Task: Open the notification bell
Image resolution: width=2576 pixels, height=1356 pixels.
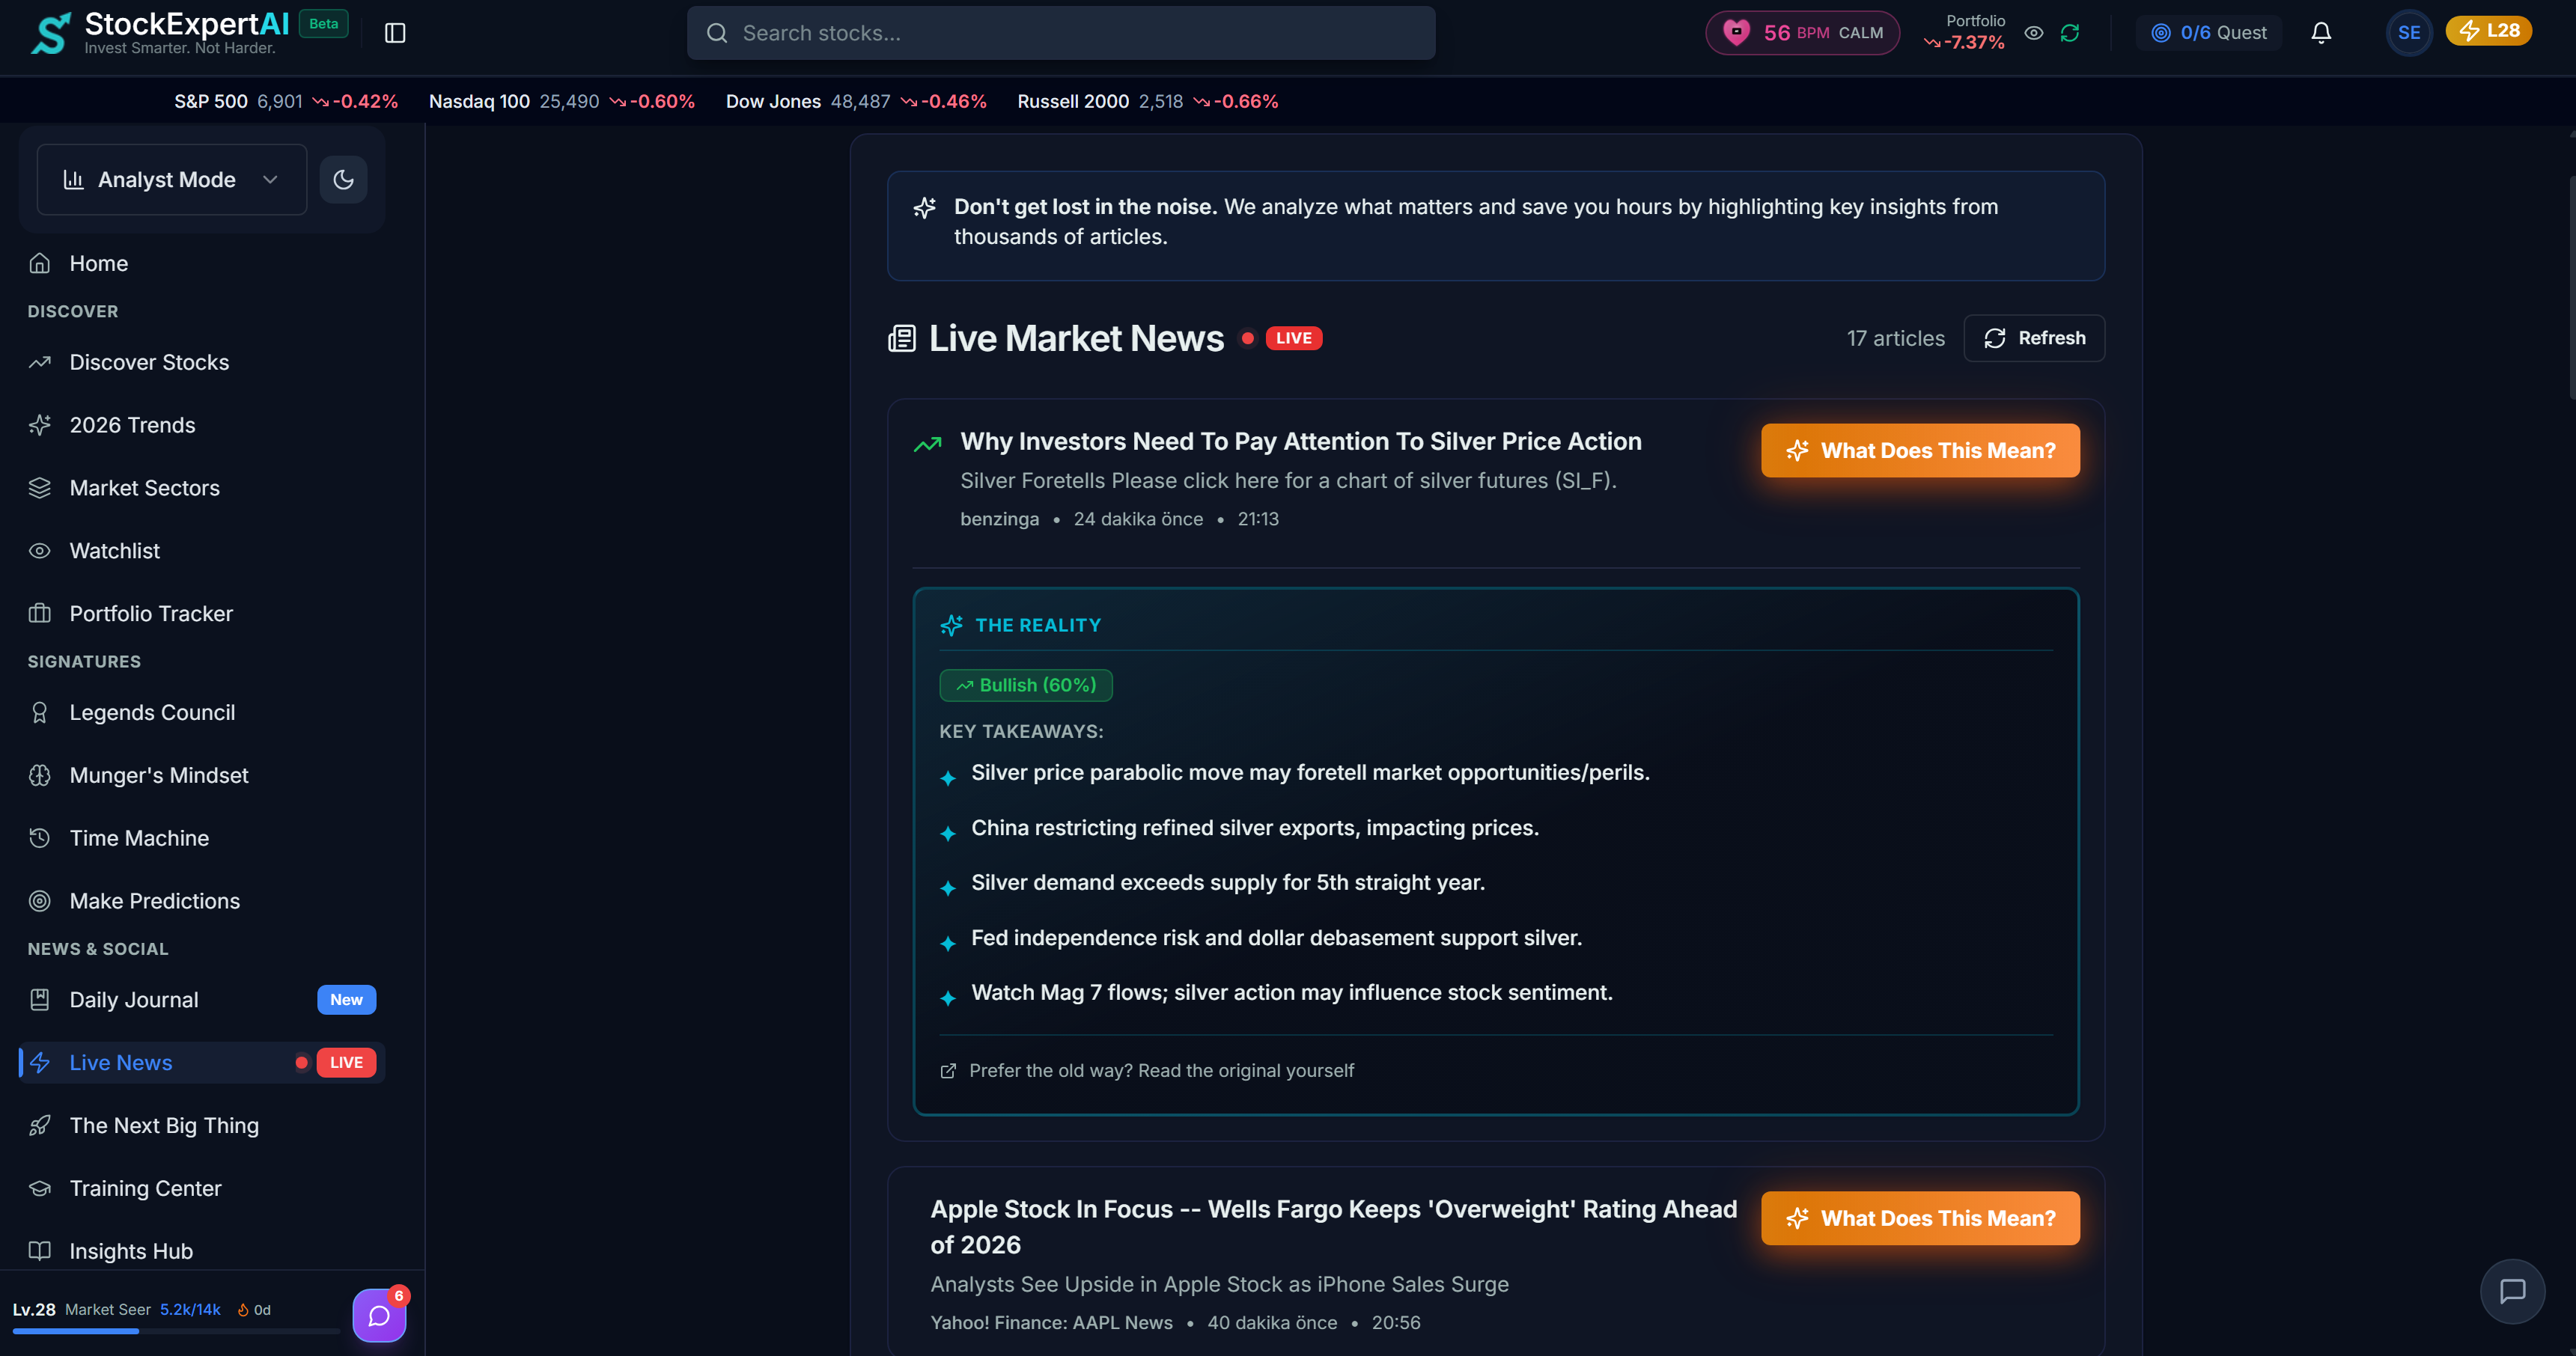Action: [2320, 32]
